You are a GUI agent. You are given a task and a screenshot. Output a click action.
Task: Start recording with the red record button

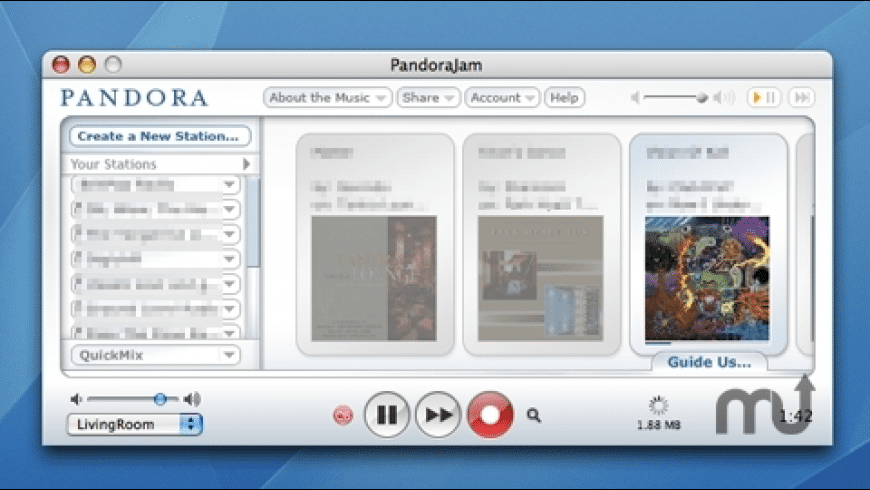[490, 415]
